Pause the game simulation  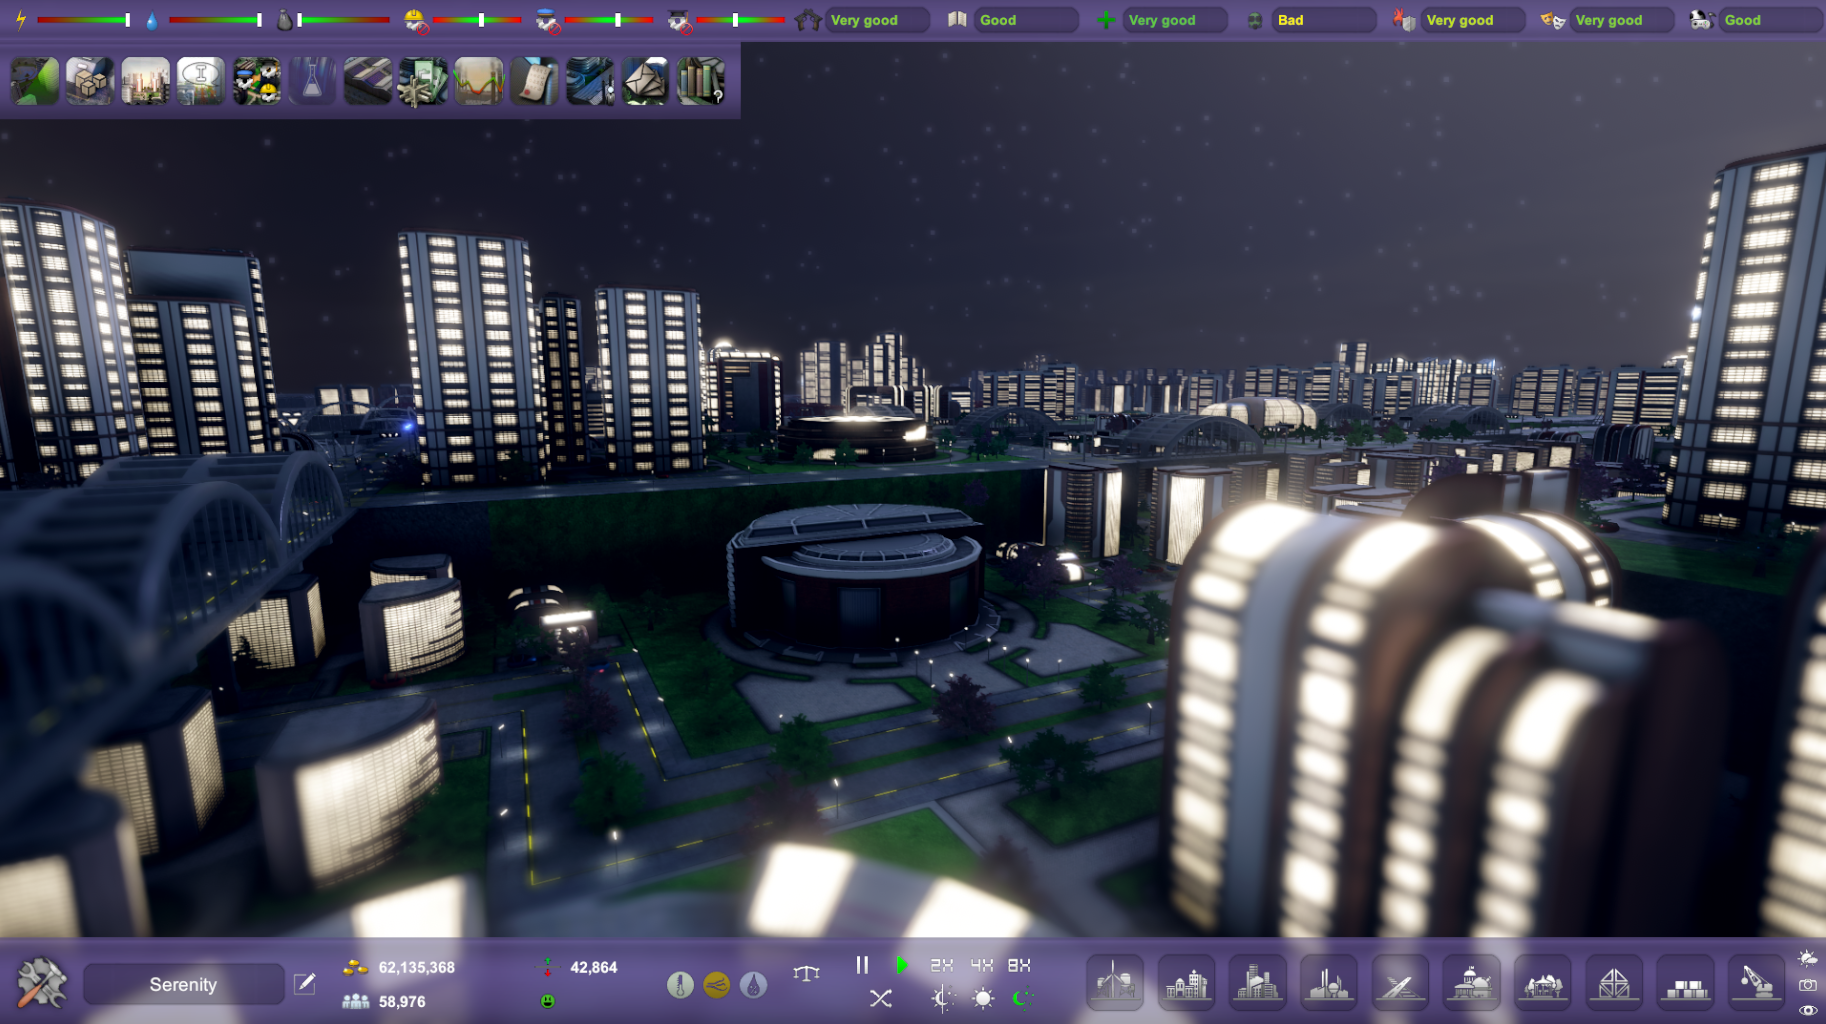tap(862, 965)
